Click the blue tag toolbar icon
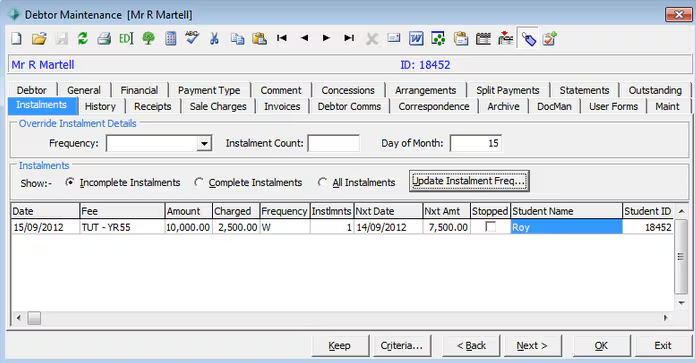Viewport: 696px width, 363px height. [528, 39]
